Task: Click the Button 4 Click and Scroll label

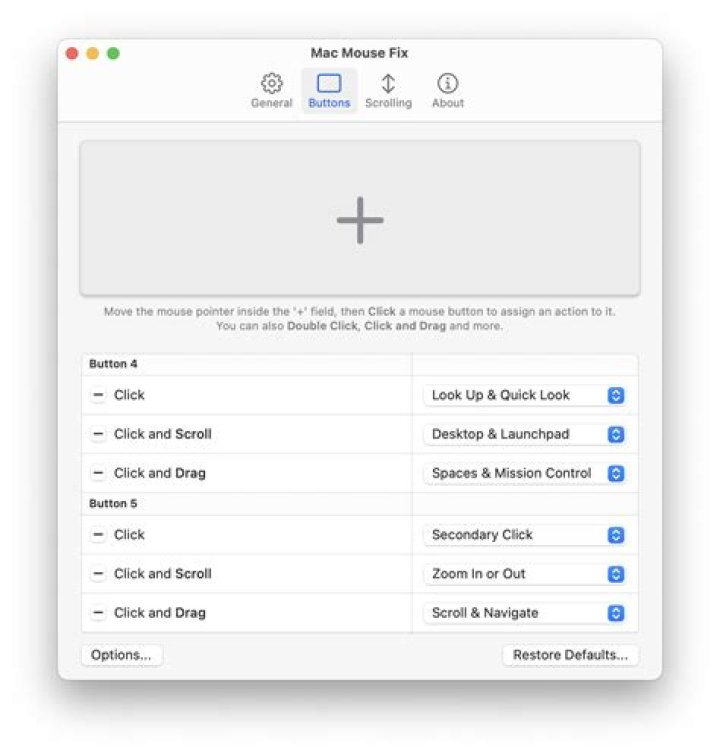Action: click(163, 434)
